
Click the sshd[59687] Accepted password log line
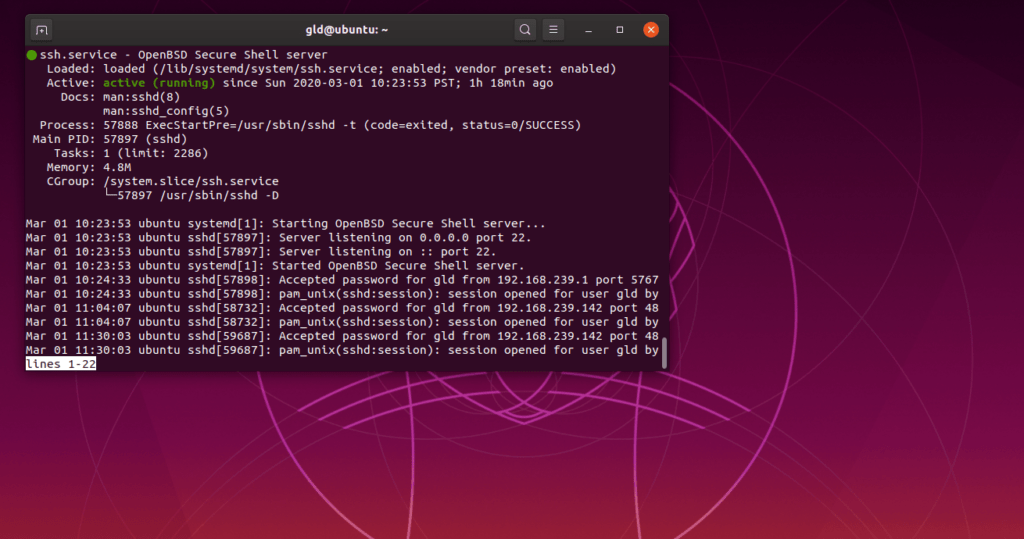coord(342,336)
